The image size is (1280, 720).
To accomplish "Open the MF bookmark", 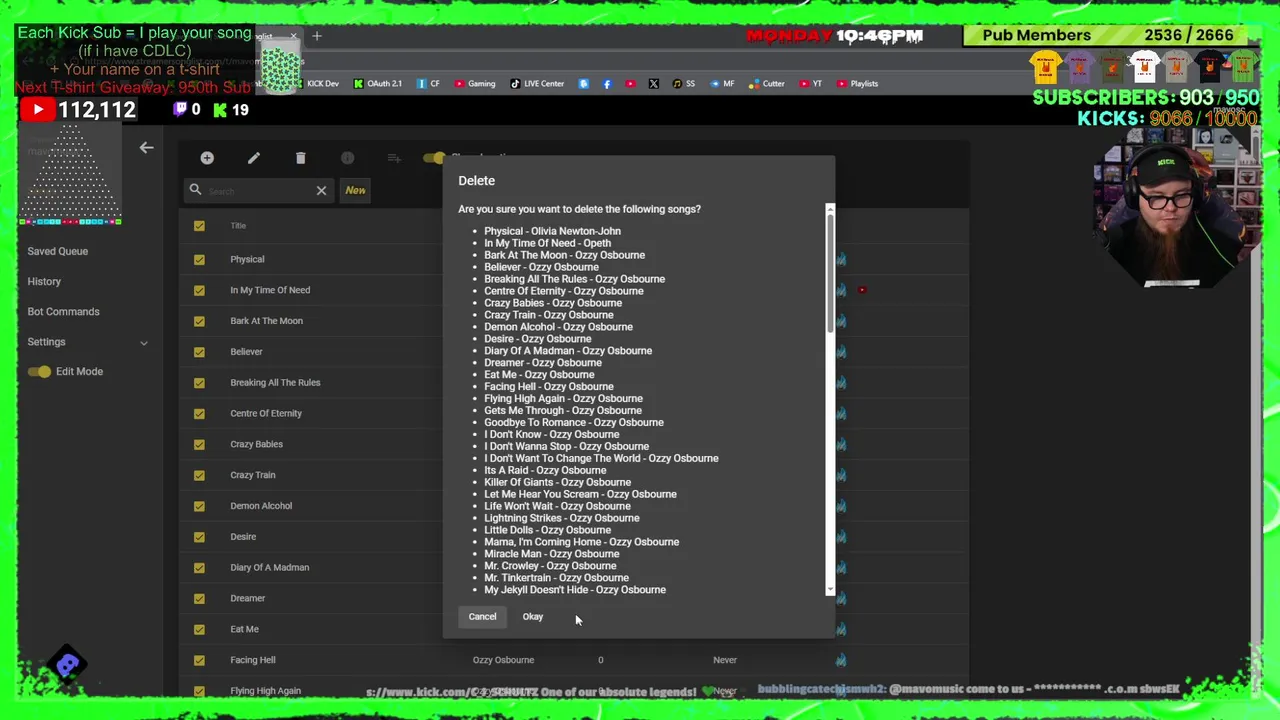I will [722, 84].
